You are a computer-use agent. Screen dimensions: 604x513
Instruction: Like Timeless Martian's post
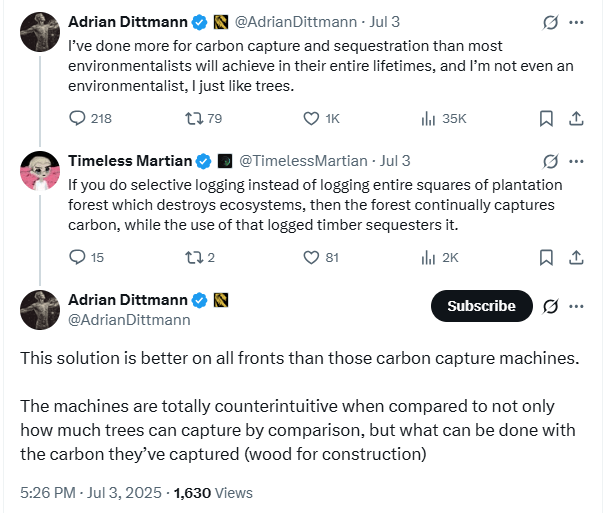tap(311, 257)
